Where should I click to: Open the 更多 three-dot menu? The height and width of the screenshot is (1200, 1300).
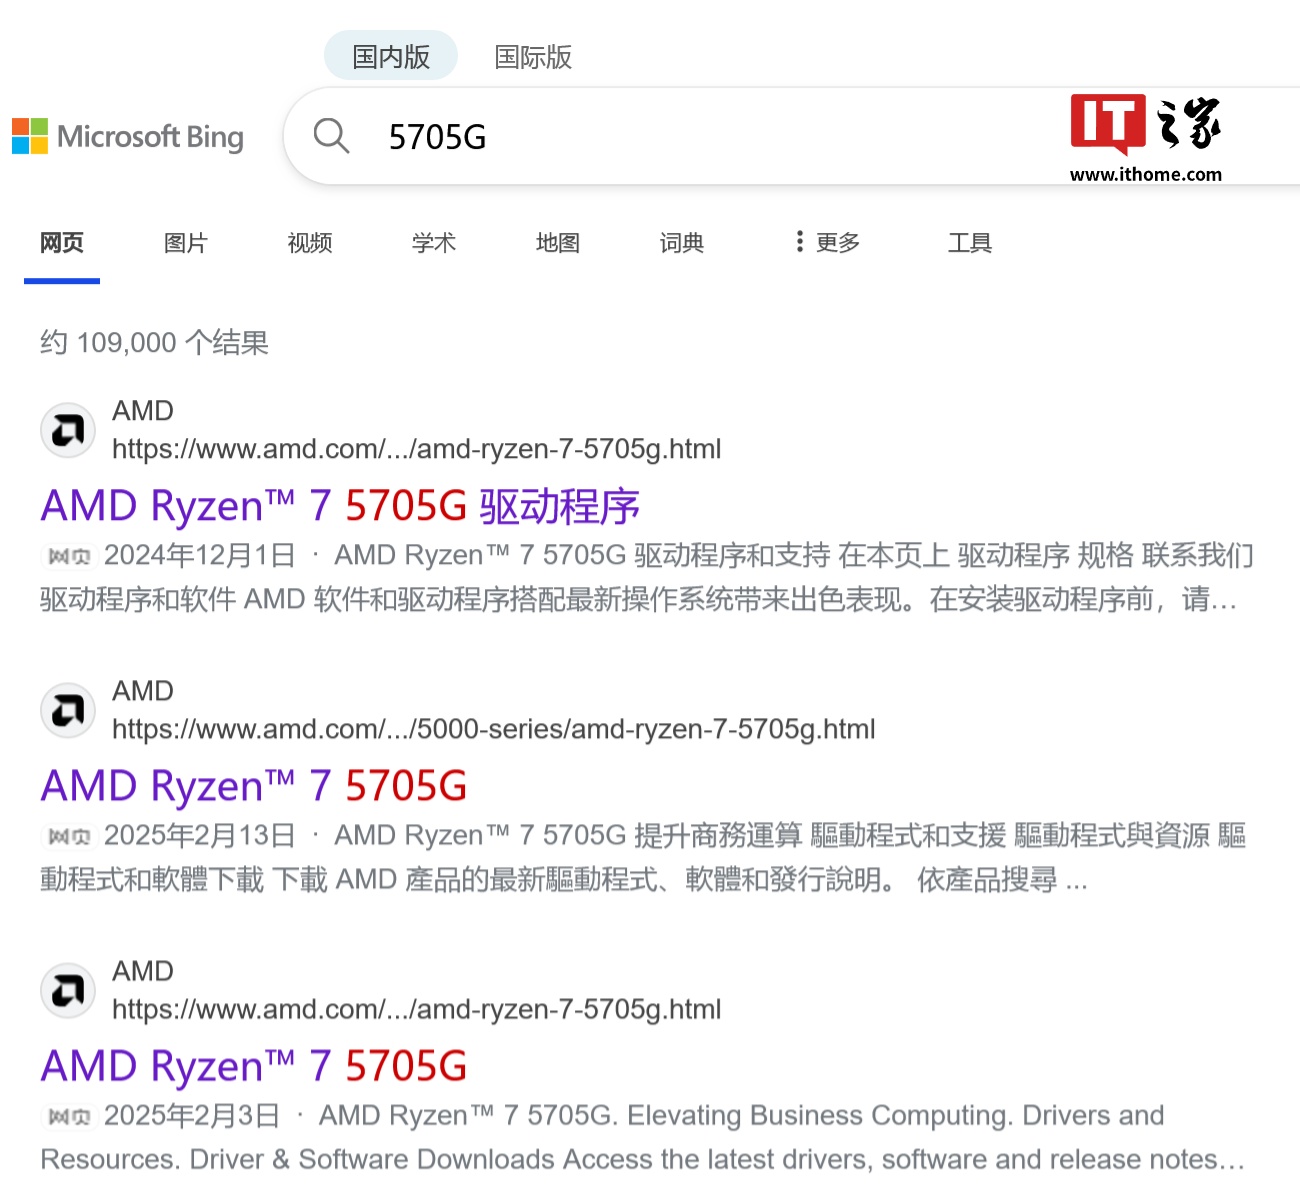[827, 242]
